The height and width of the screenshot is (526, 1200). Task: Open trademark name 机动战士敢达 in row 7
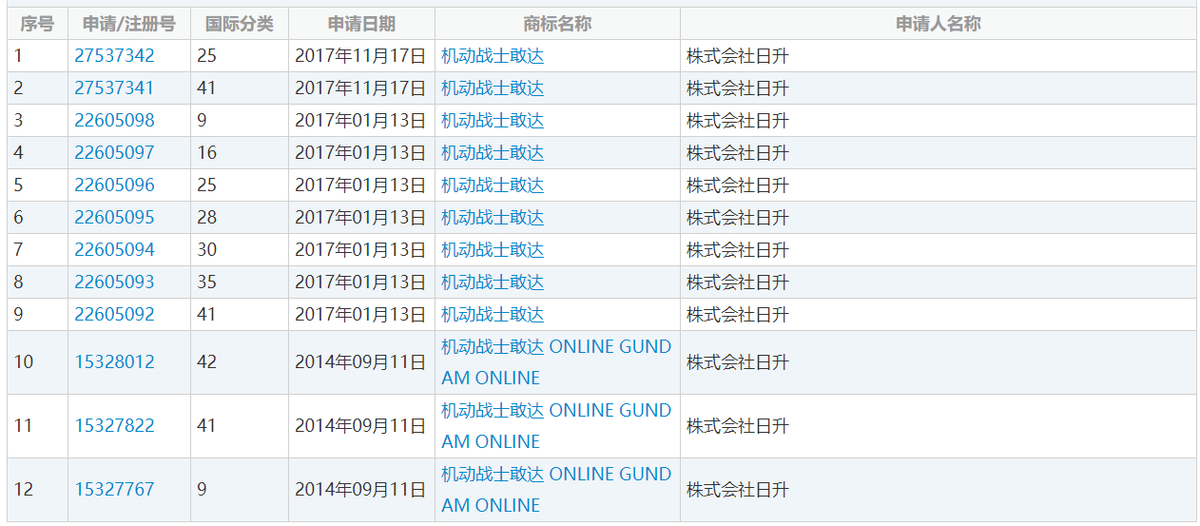click(x=493, y=250)
